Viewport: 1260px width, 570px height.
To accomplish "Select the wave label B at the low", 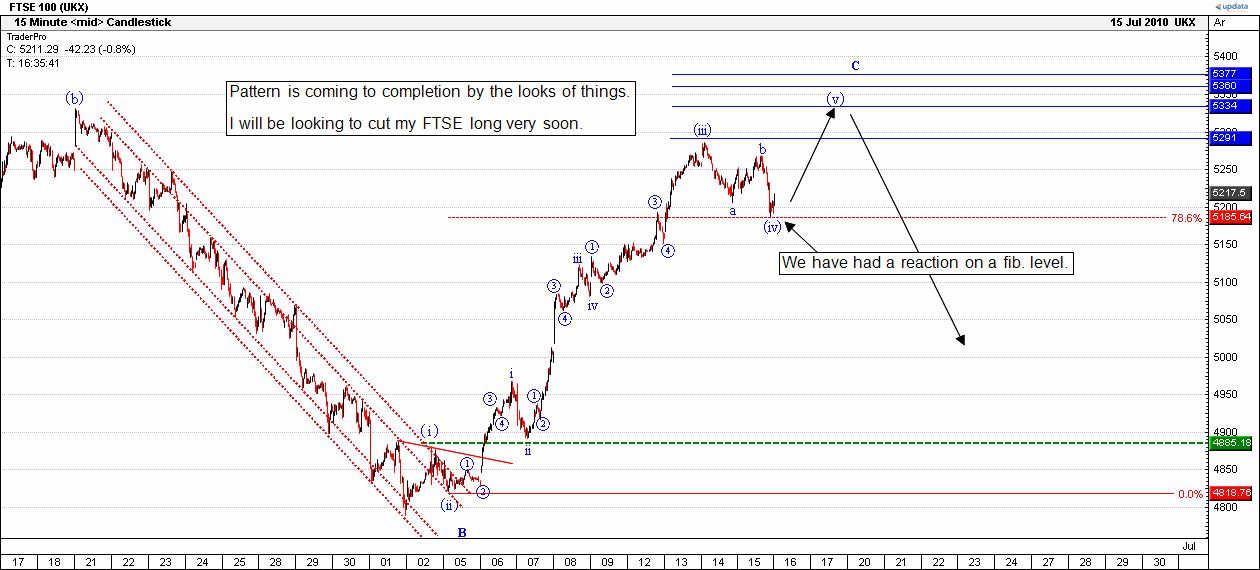I will click(x=462, y=532).
